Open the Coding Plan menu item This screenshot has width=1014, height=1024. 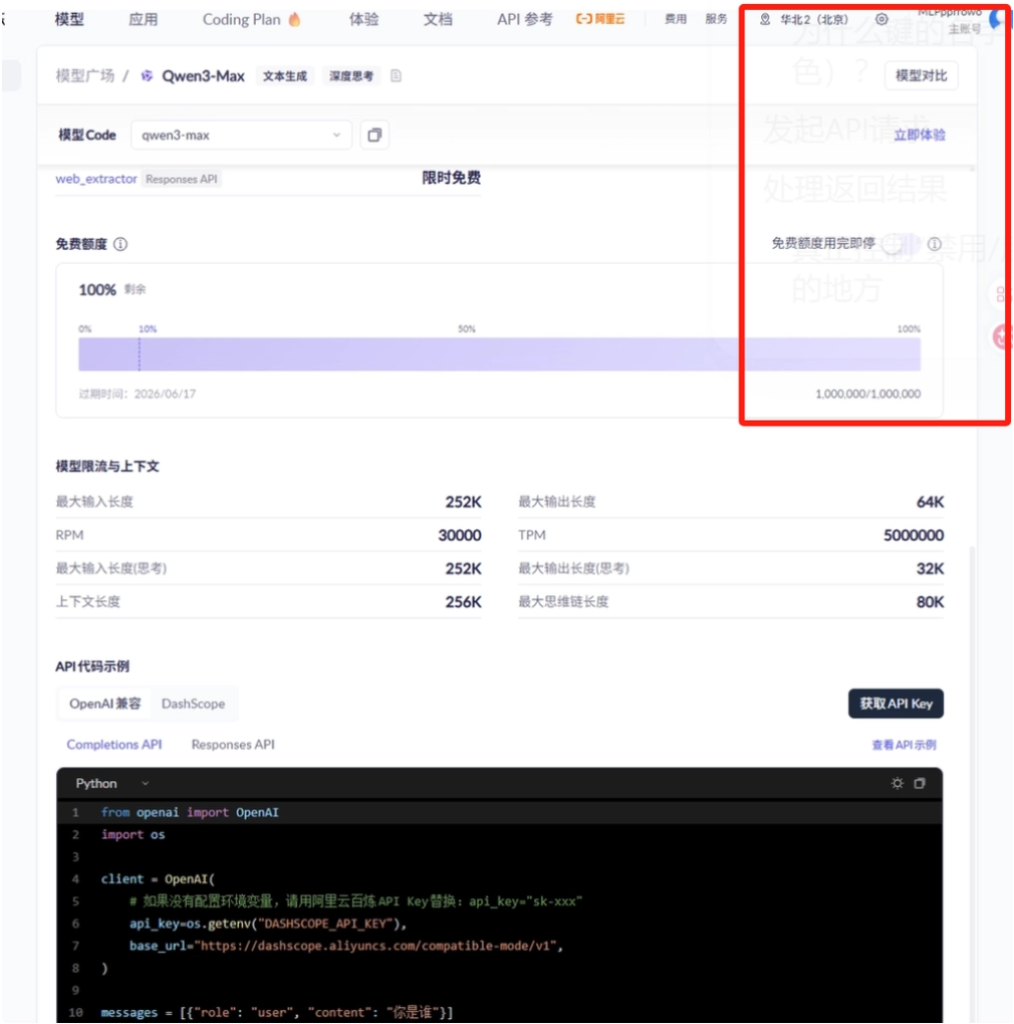point(251,19)
